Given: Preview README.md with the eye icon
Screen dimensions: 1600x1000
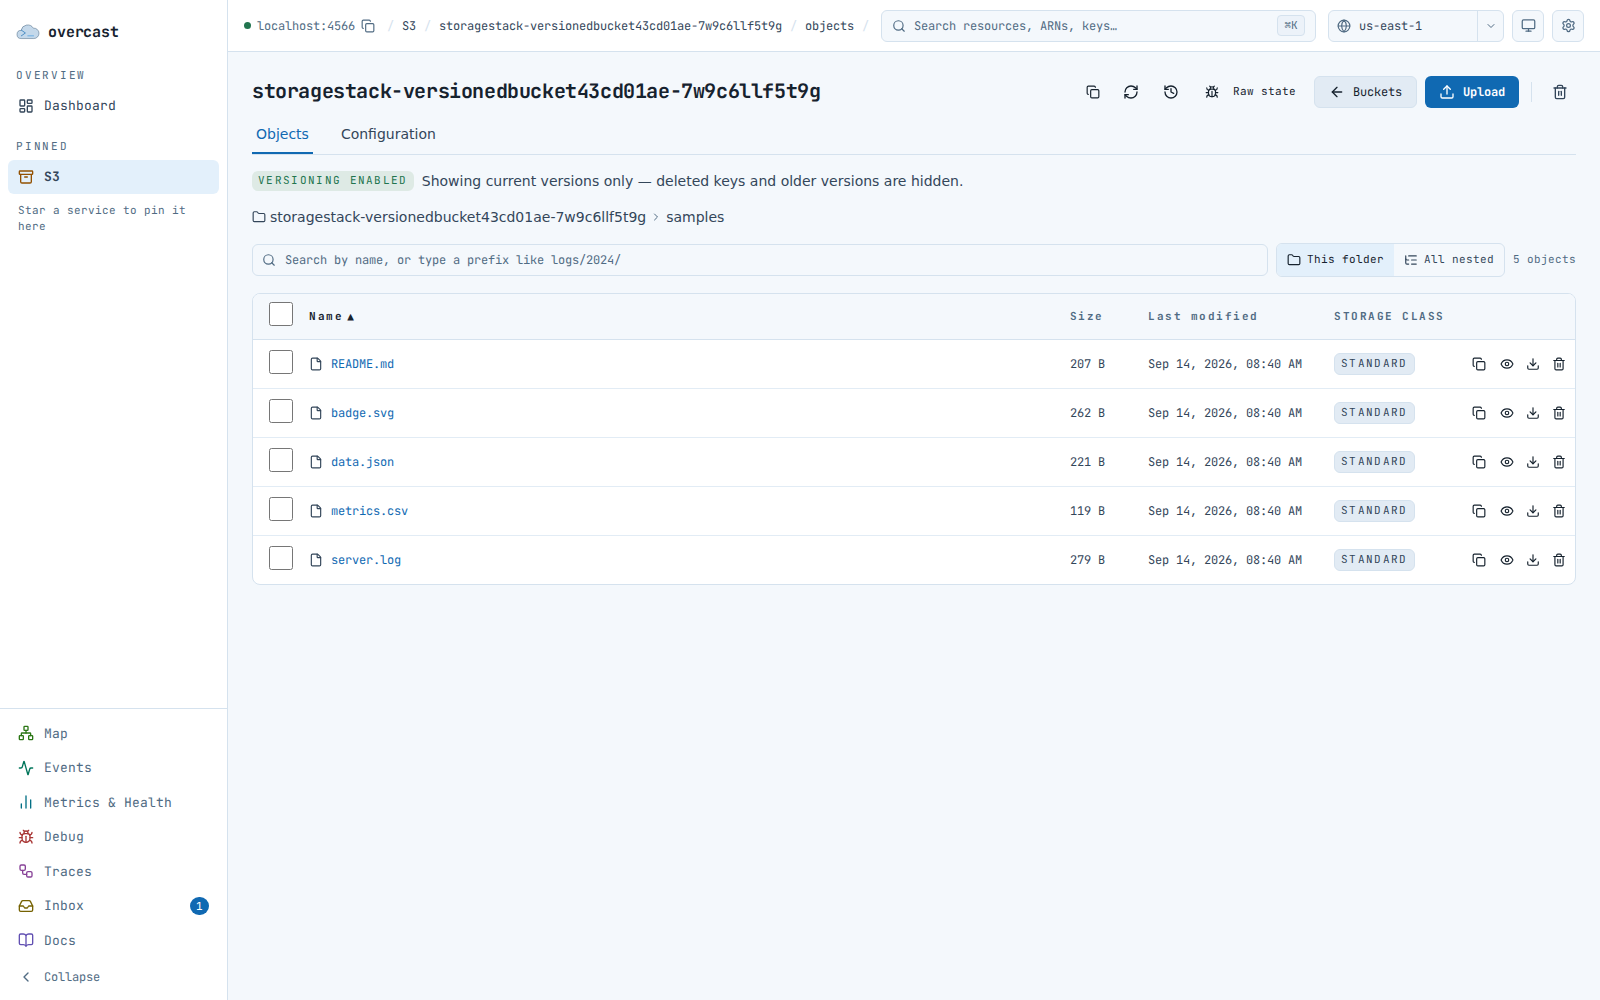Looking at the screenshot, I should click(1507, 364).
